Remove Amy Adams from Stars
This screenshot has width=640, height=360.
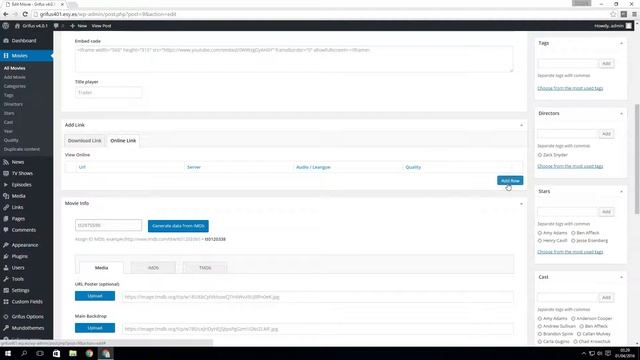pos(540,233)
